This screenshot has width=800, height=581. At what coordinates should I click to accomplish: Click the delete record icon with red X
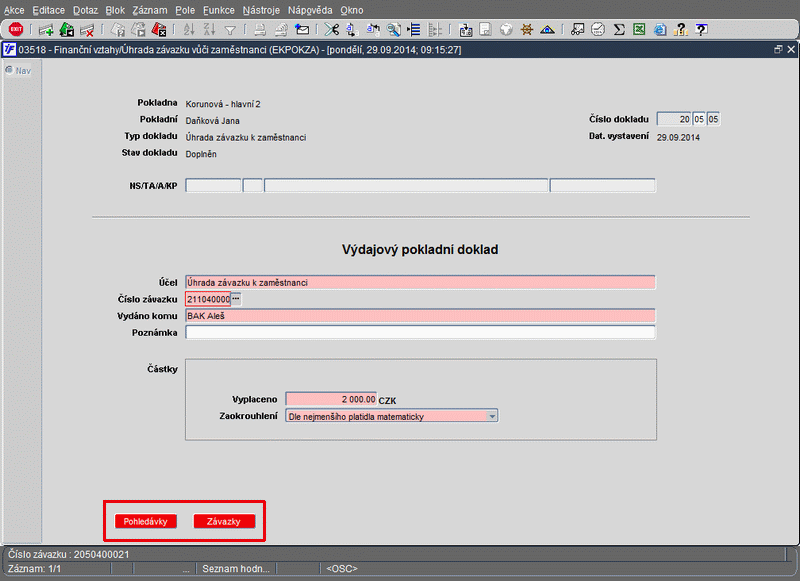(x=87, y=30)
